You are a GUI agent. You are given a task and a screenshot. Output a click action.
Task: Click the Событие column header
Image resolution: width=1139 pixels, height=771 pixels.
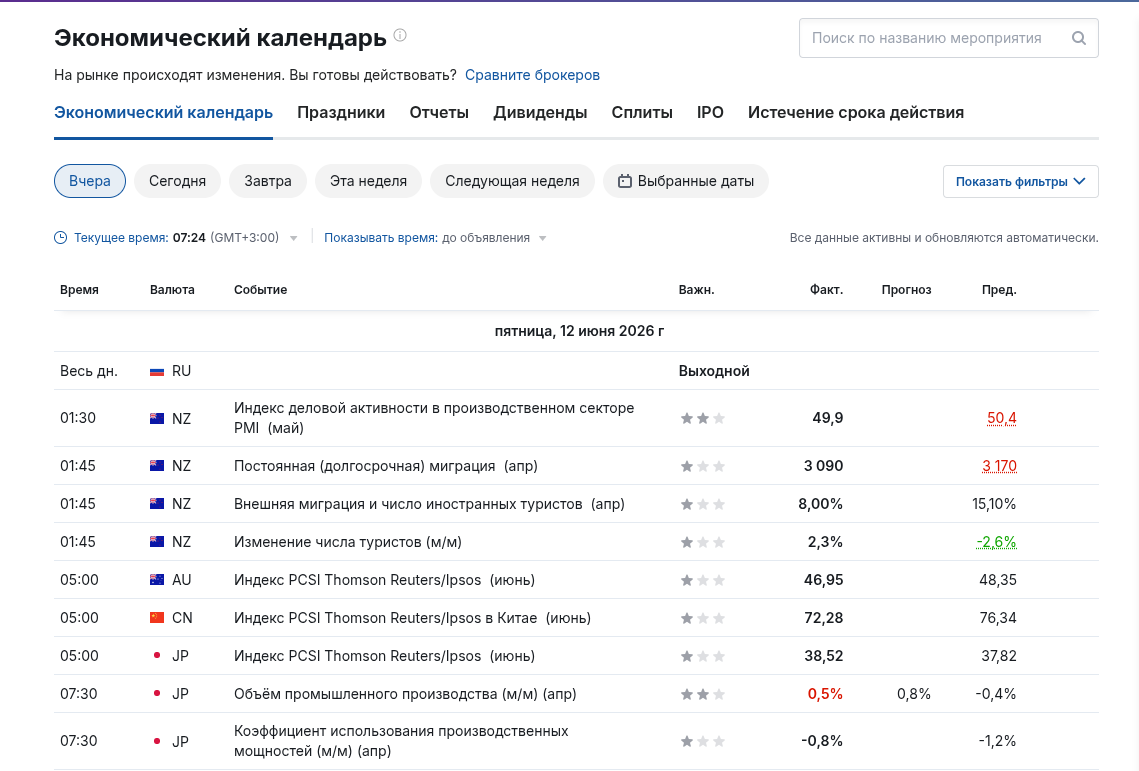tap(261, 289)
